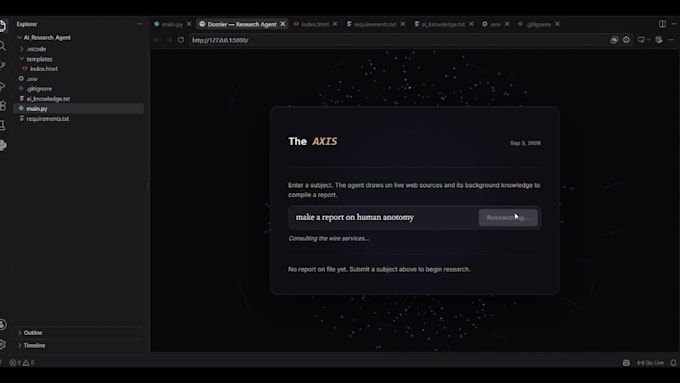Open the .env file in explorer
Viewport: 680px width, 383px height.
click(x=32, y=79)
